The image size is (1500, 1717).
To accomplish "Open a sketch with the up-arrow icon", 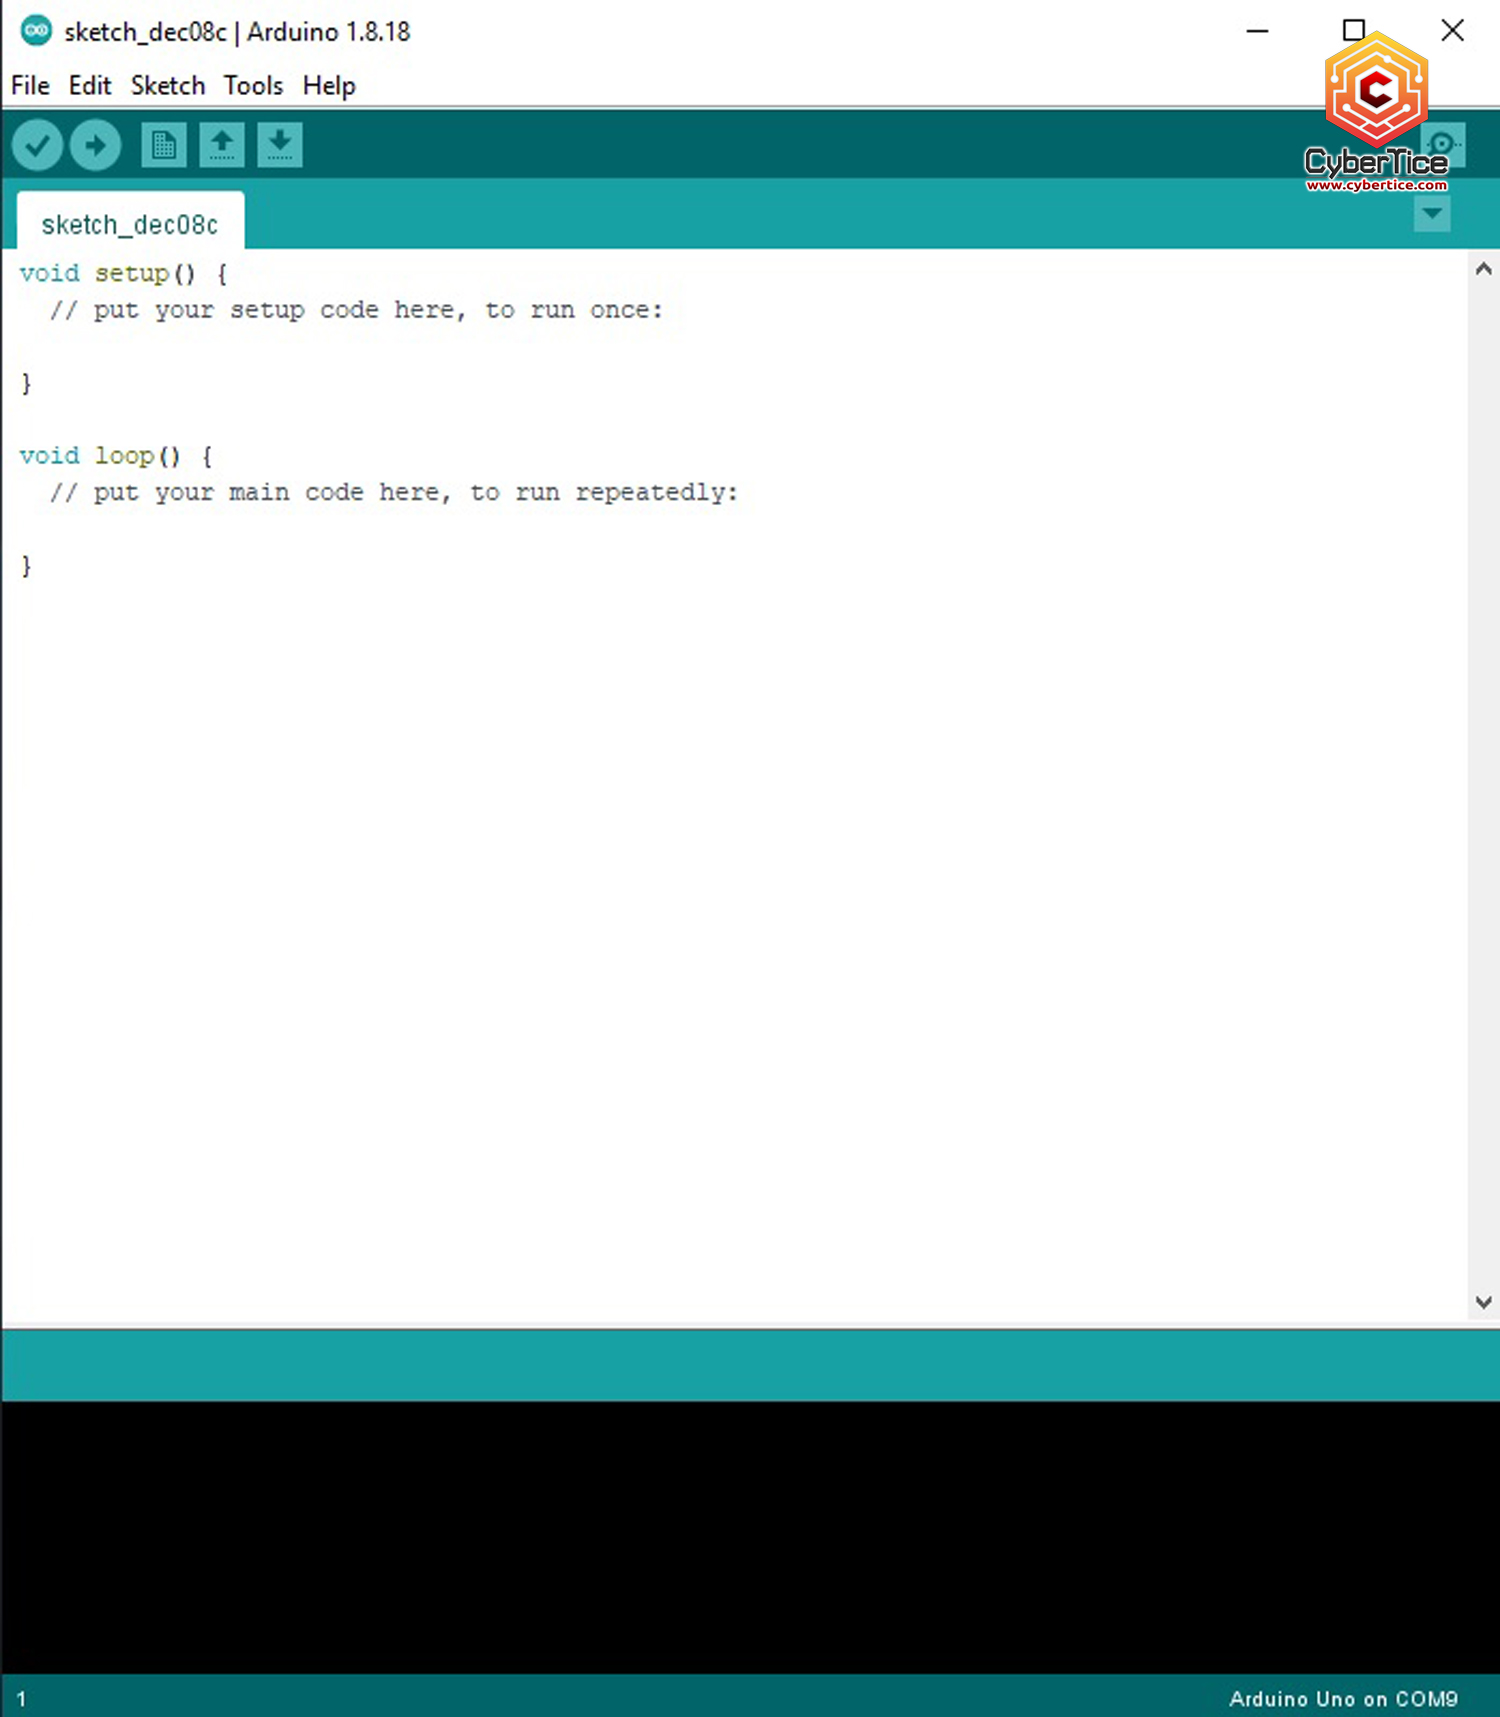I will coord(222,146).
